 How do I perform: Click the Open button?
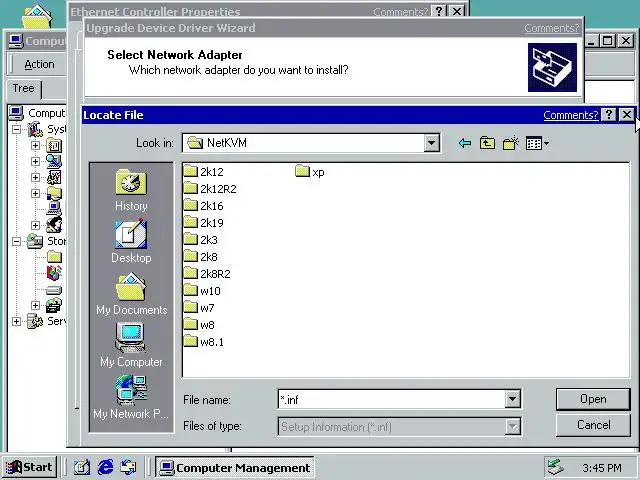pos(593,399)
